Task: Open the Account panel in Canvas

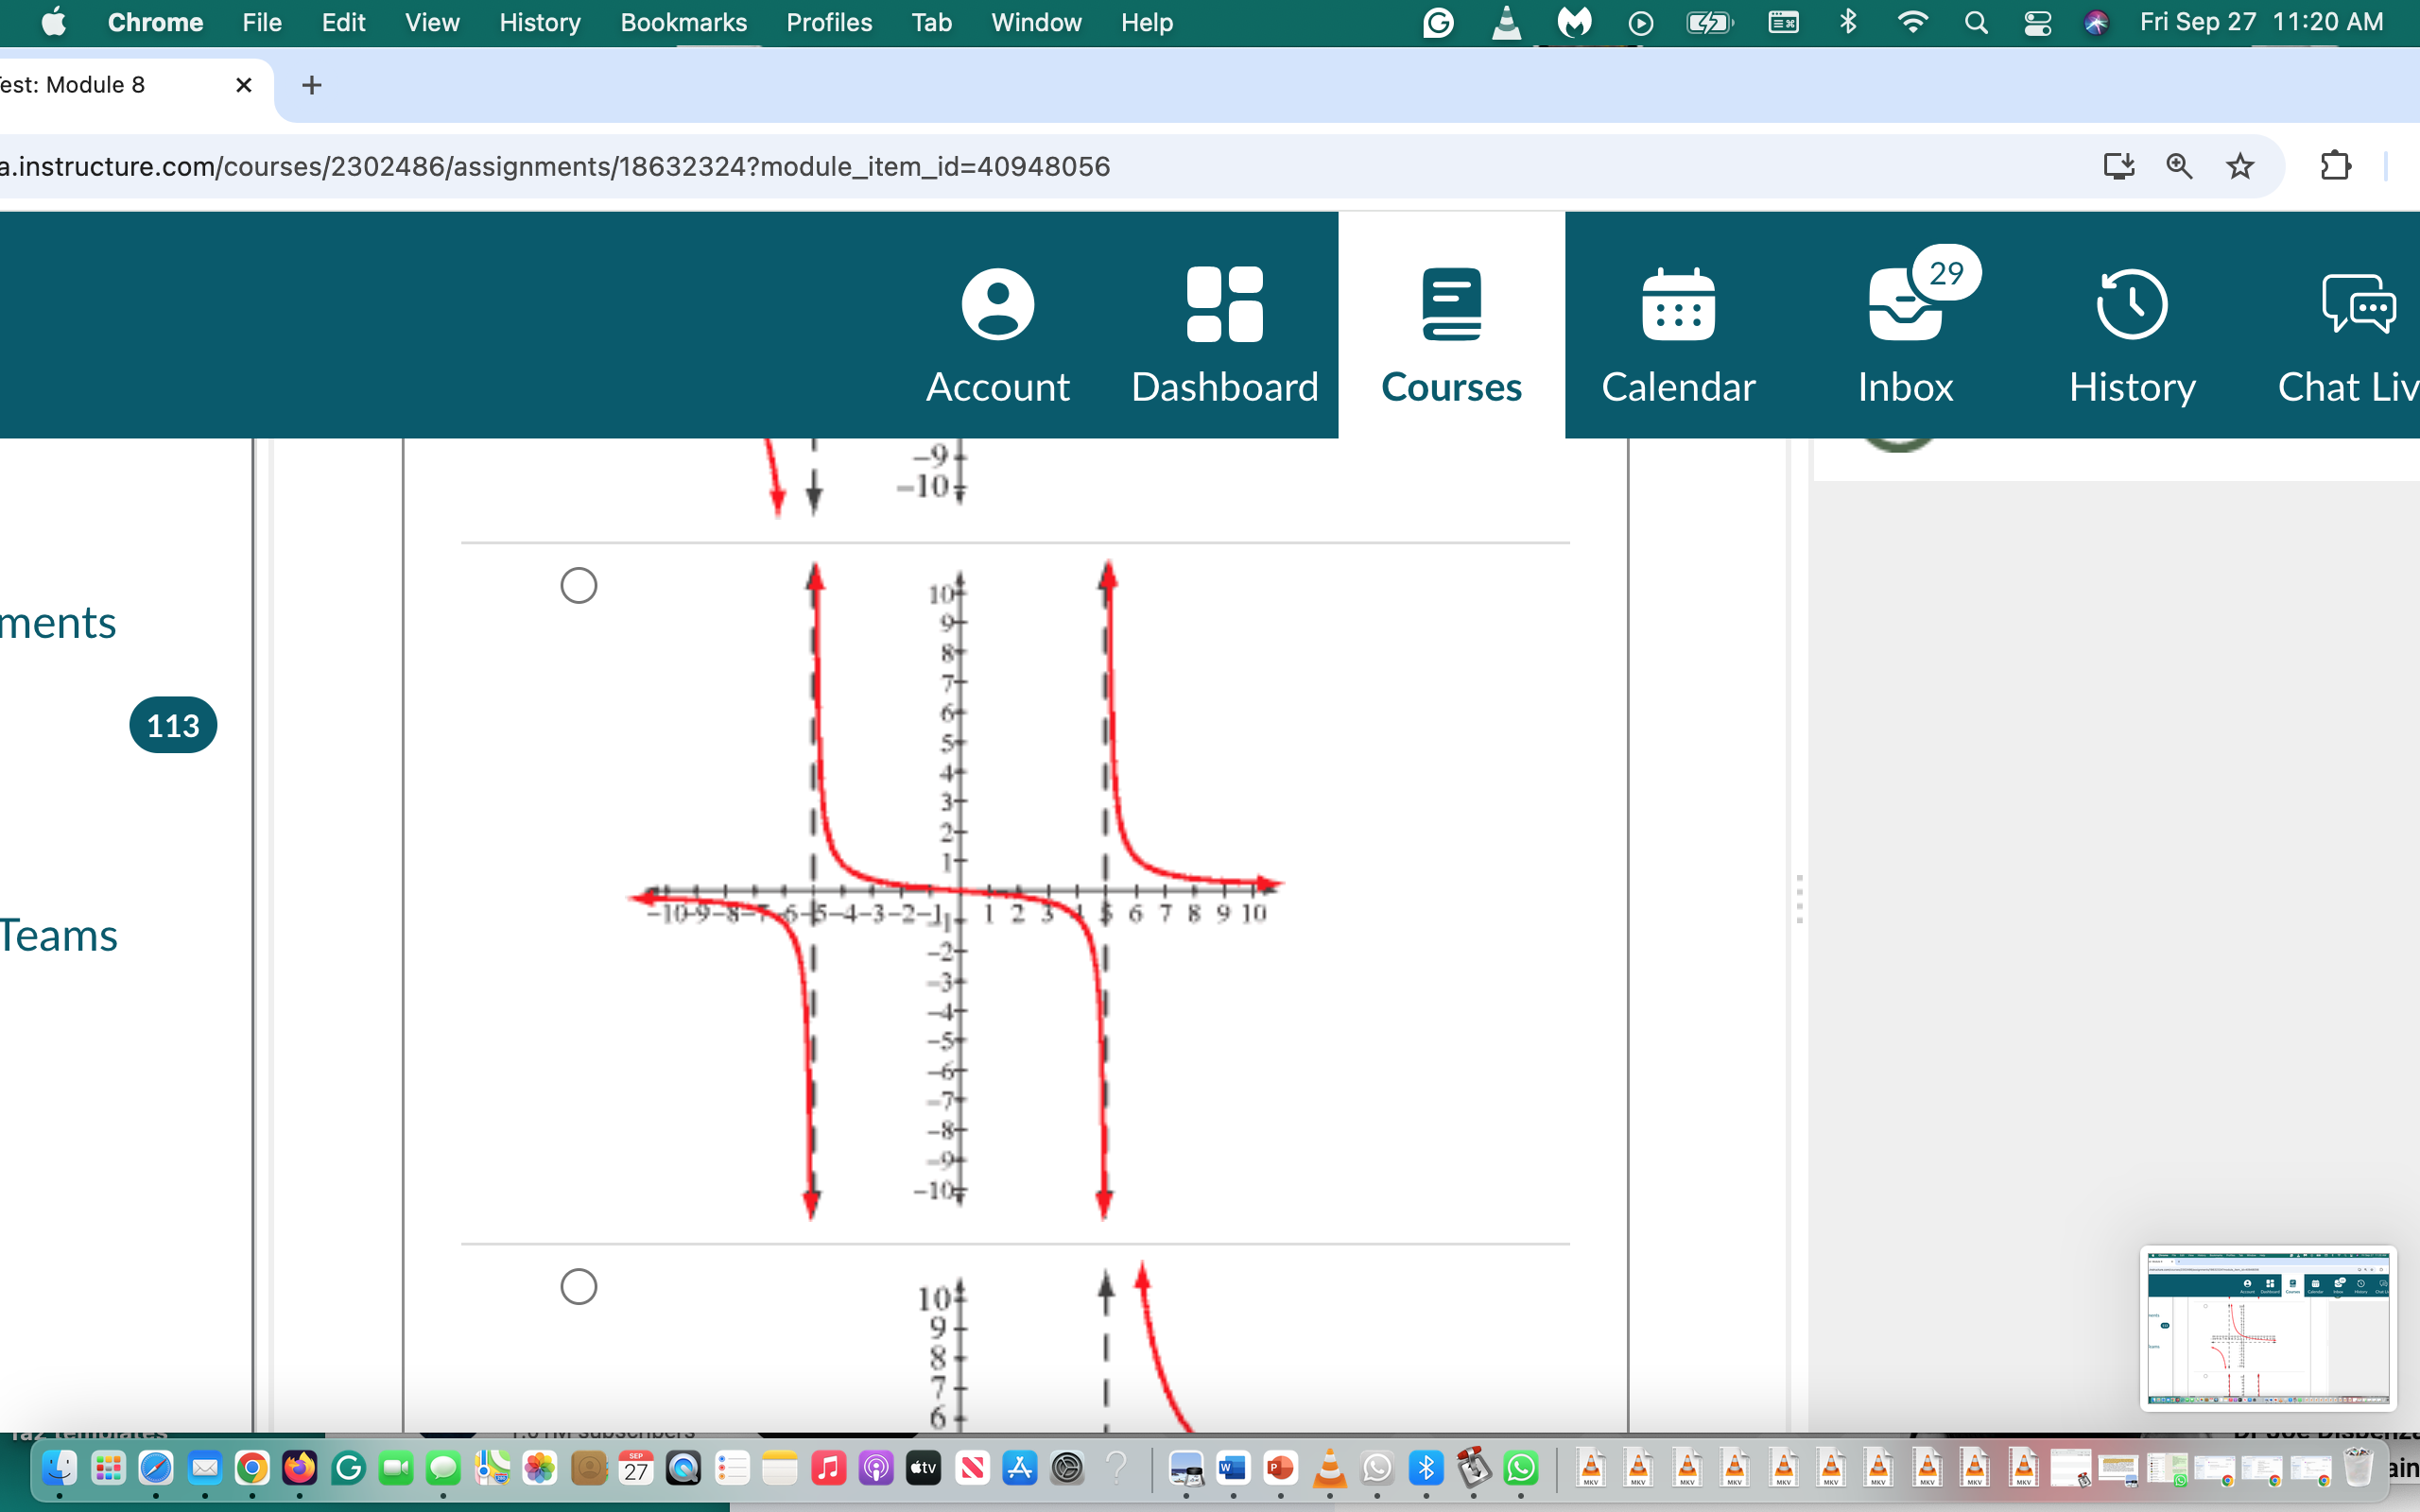Action: click(x=997, y=330)
